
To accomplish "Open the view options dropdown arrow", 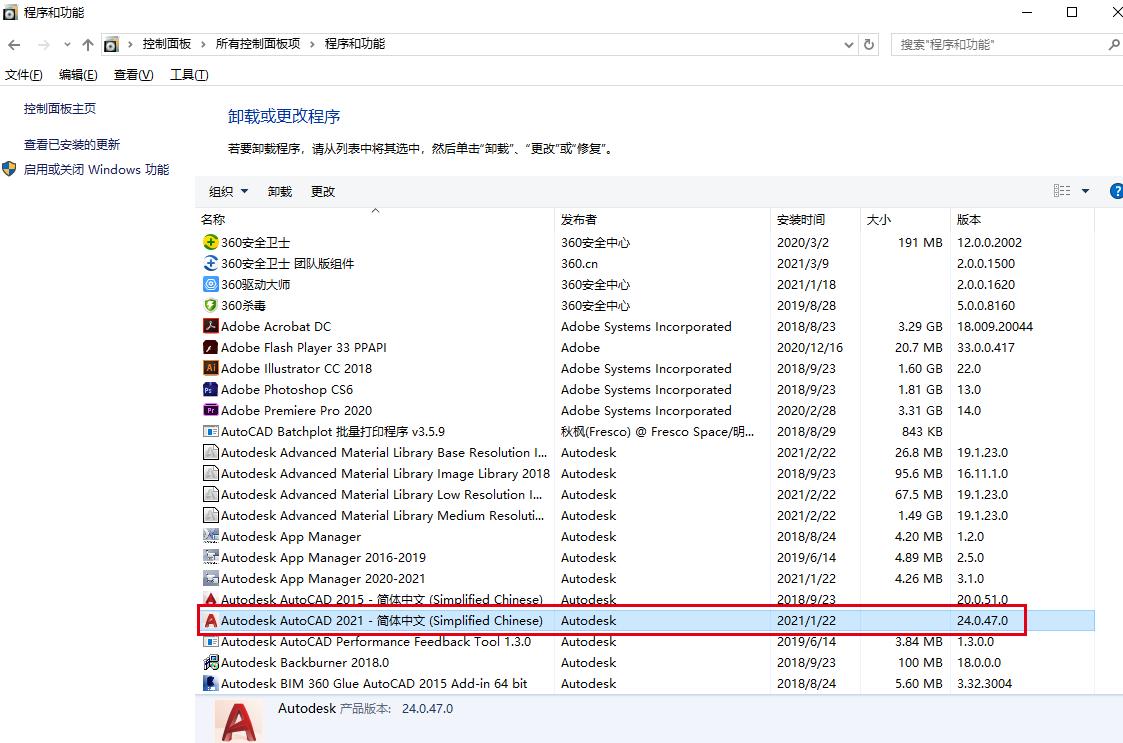I will (1085, 191).
